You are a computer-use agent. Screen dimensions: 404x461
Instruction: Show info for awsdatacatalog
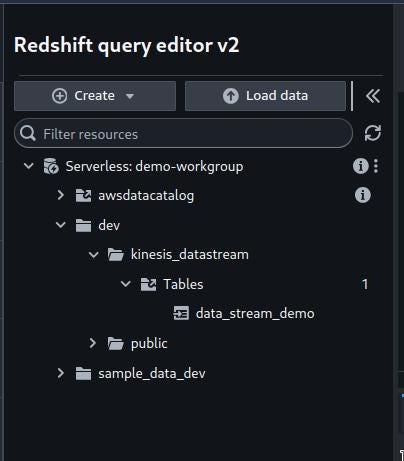(x=363, y=195)
